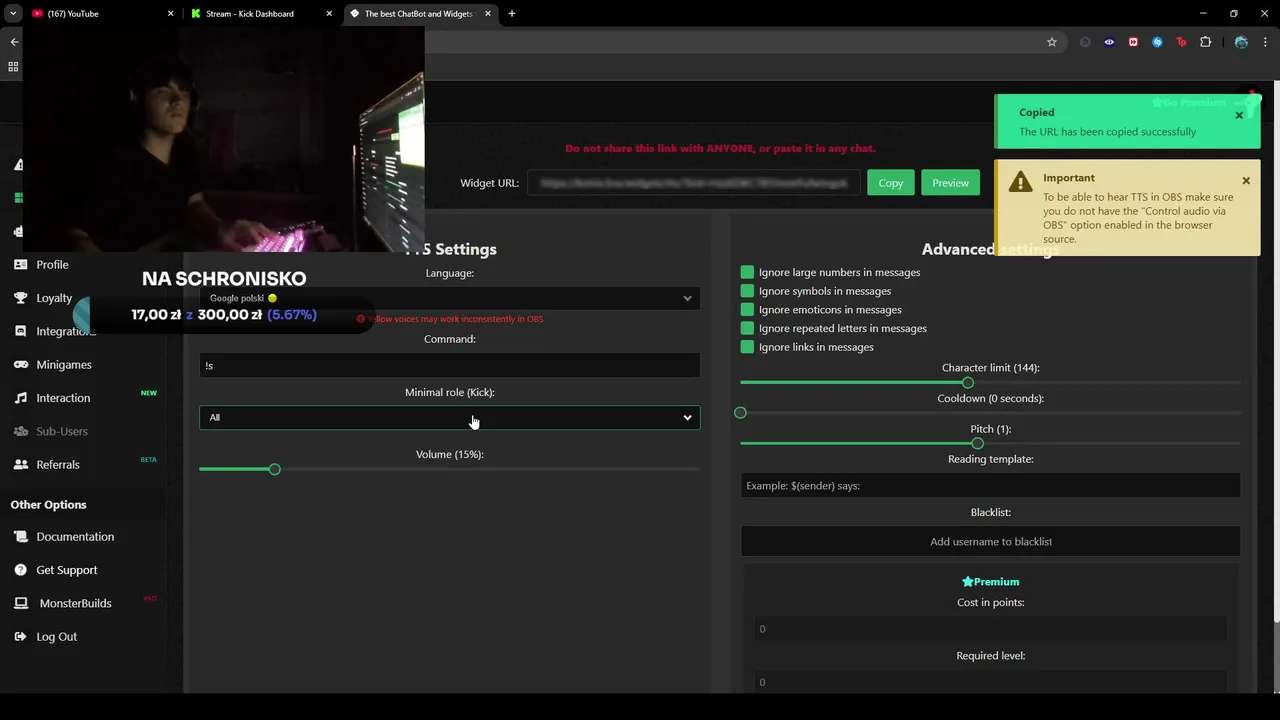Expand the Minimal role dropdown set to All

click(x=450, y=418)
